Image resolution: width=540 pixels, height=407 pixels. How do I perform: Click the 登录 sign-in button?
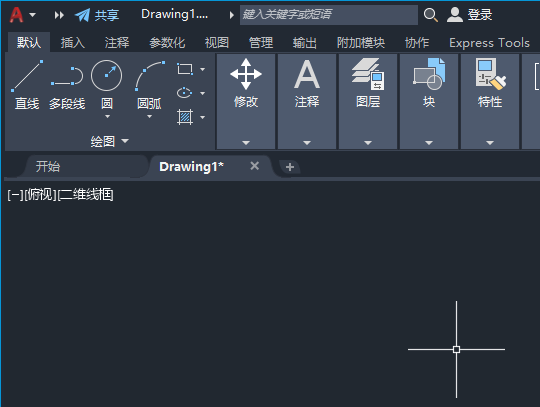tap(470, 15)
